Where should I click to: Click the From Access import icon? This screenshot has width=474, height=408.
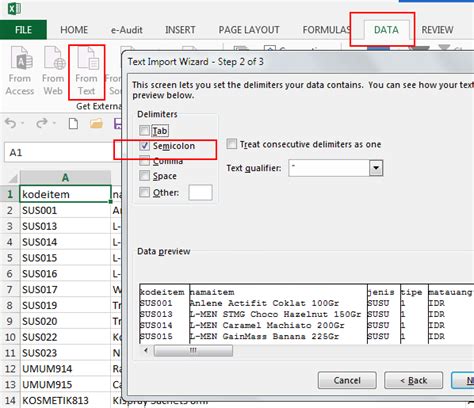coord(21,58)
